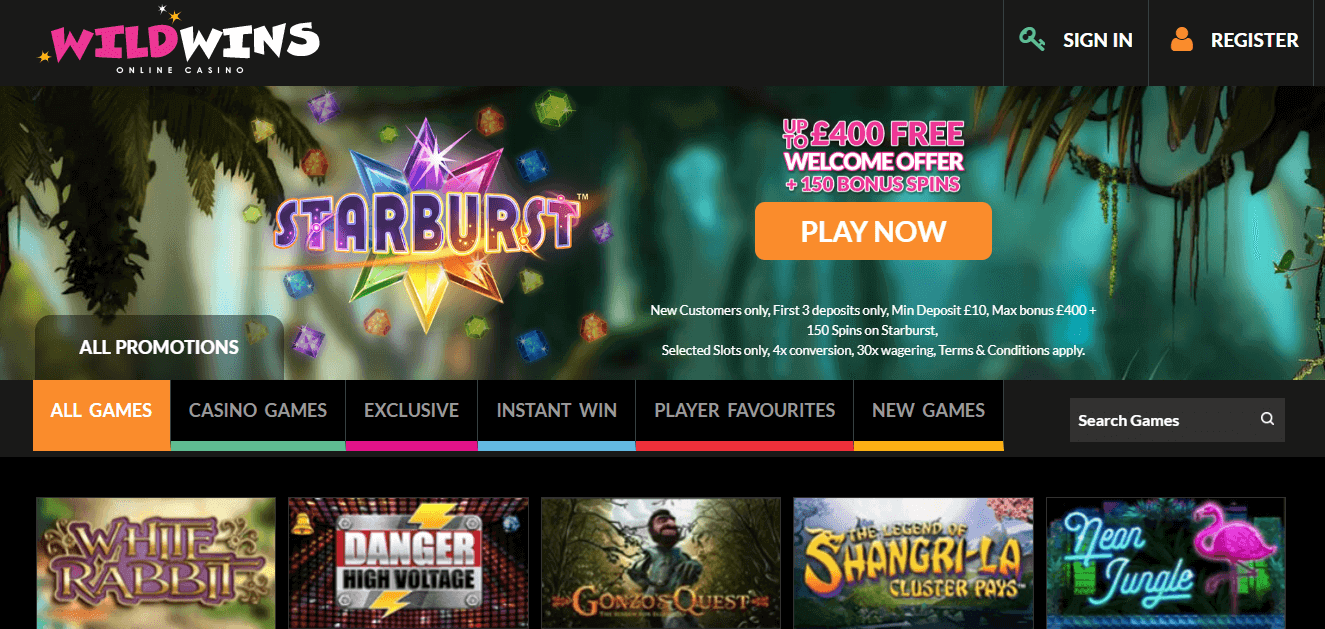Open the Danger High Voltage game thumbnail
Viewport: 1325px width, 629px height.
point(408,563)
